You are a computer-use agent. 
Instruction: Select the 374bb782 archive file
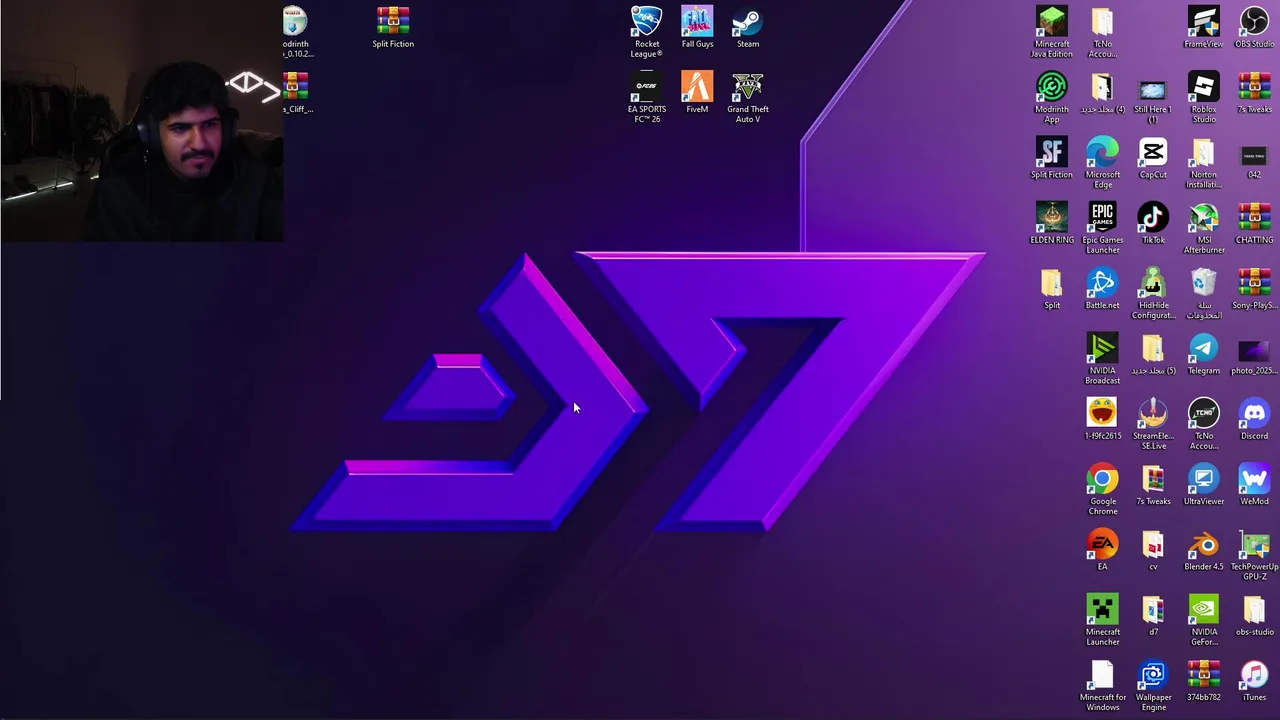click(x=1203, y=680)
